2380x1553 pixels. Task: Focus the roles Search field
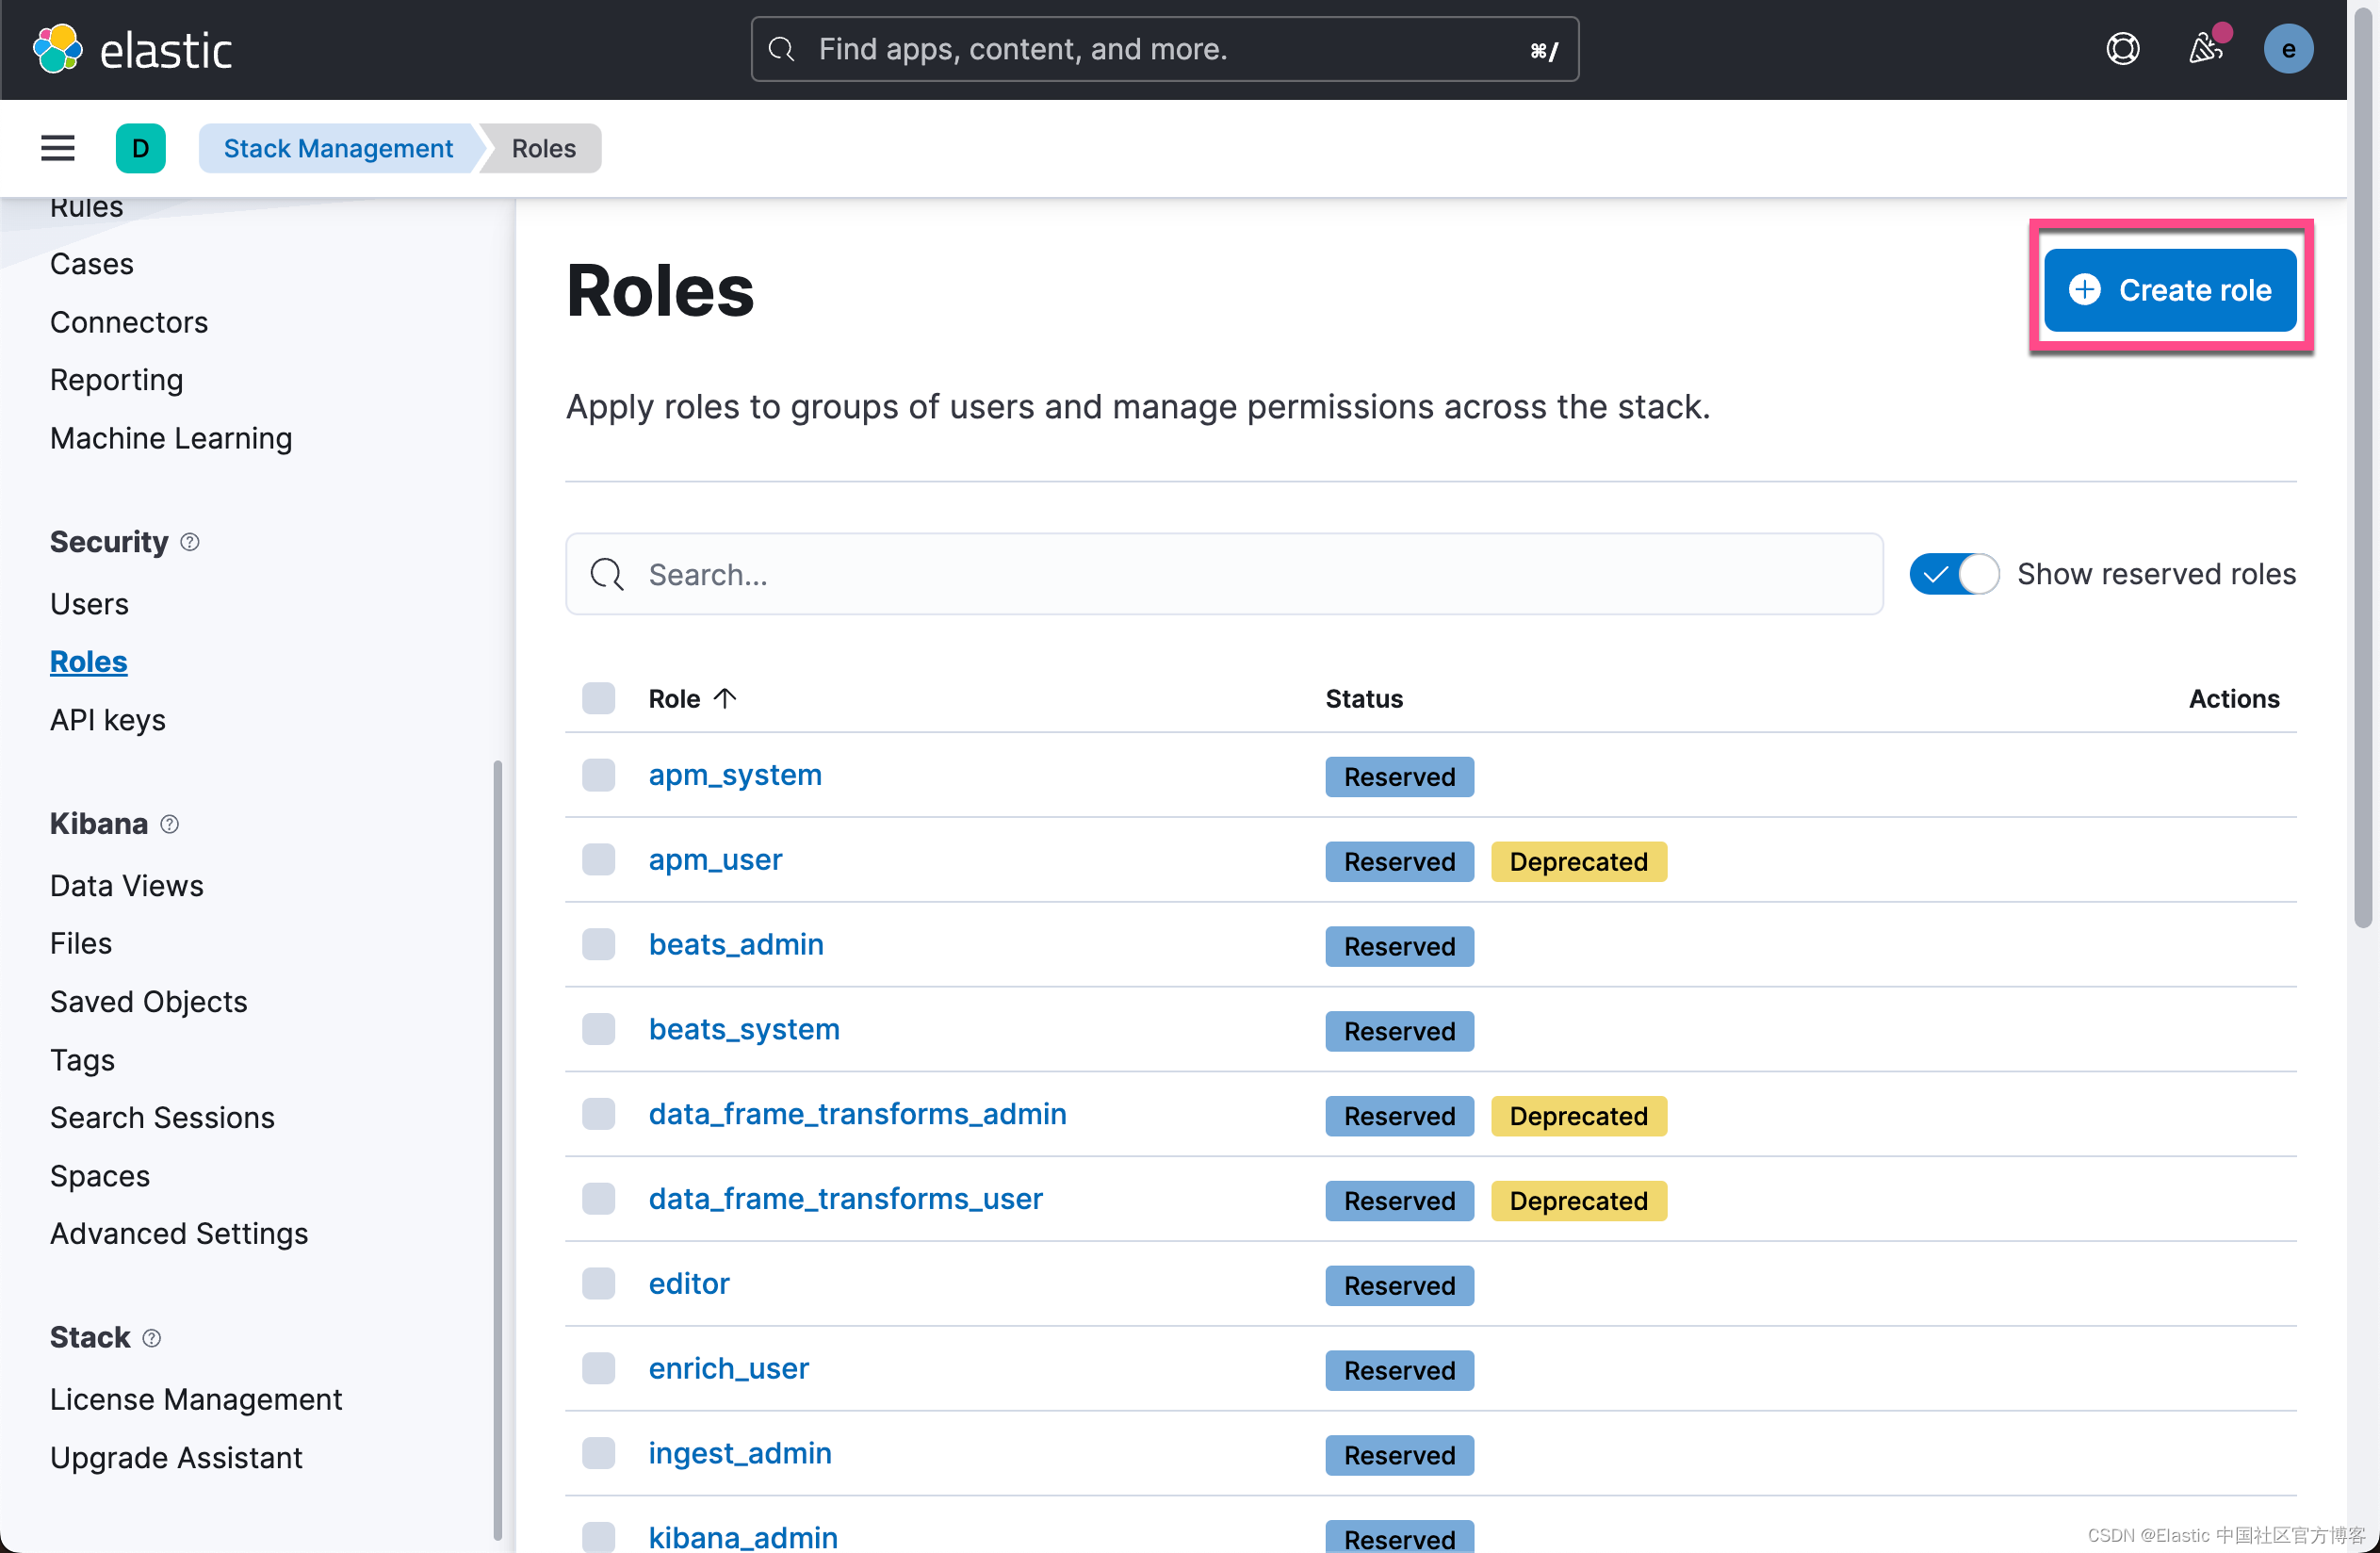pyautogui.click(x=1224, y=574)
